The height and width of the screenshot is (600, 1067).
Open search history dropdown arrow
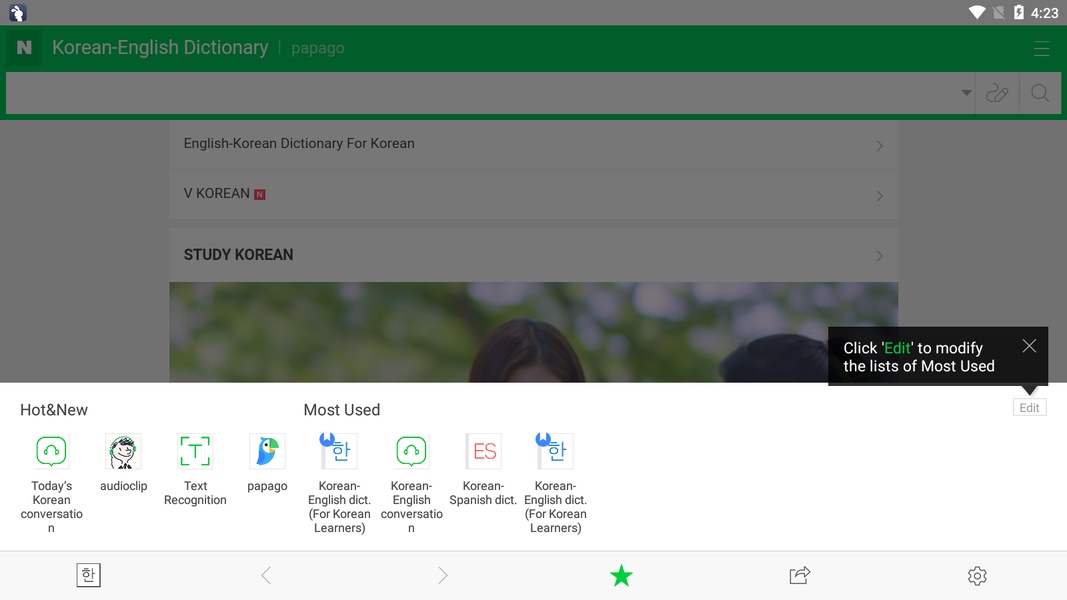(x=966, y=93)
